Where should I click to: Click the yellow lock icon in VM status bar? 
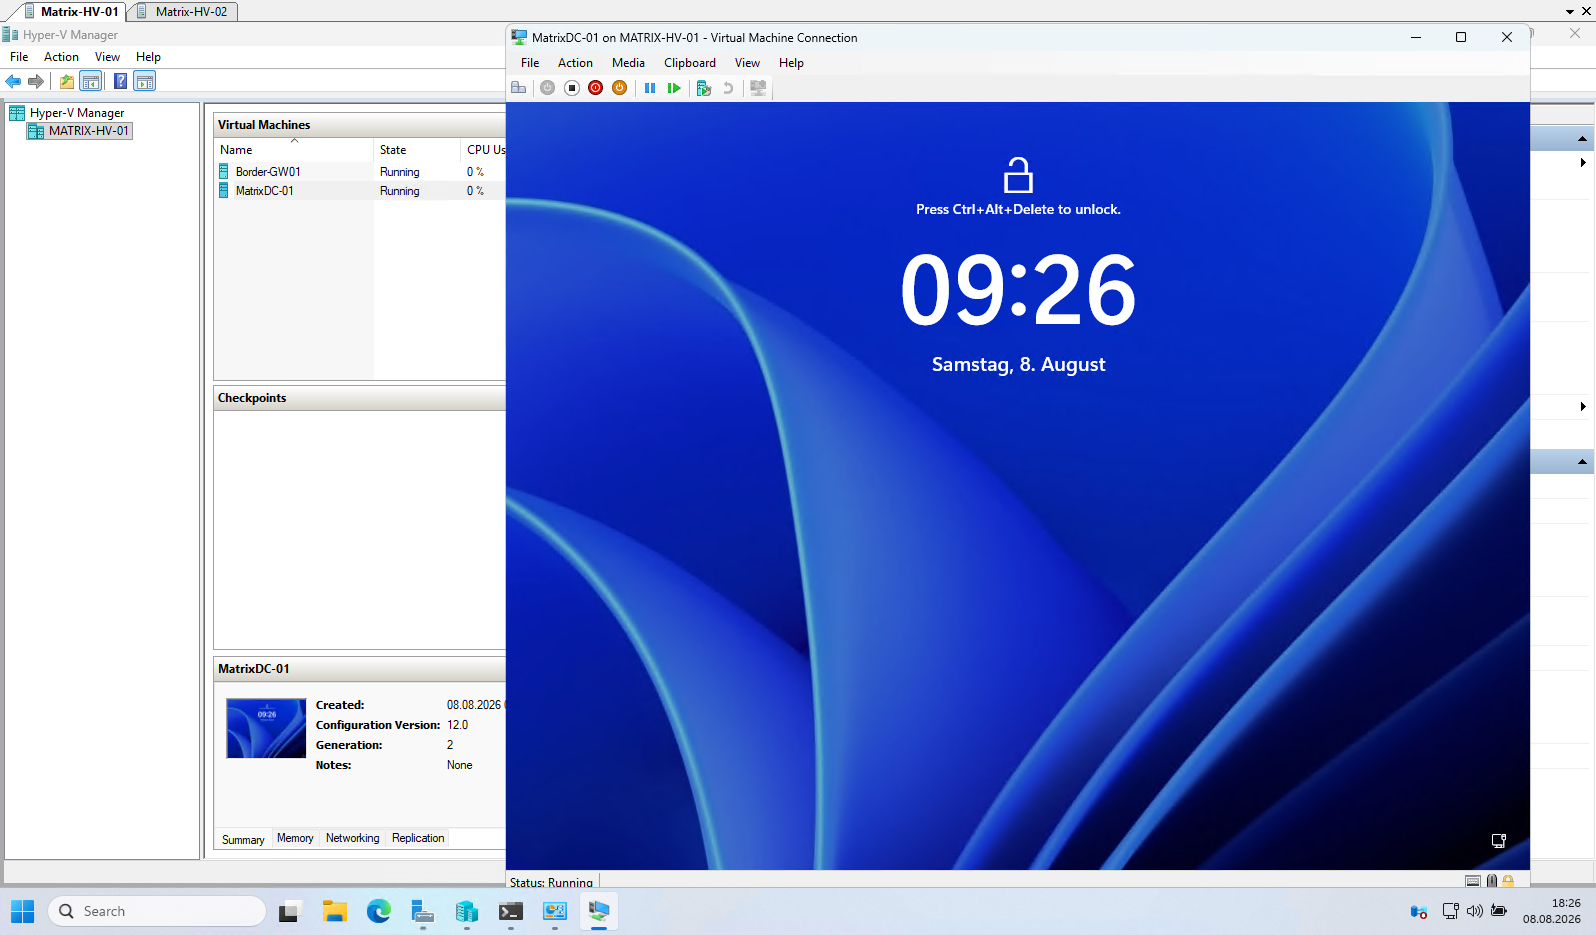[1508, 881]
